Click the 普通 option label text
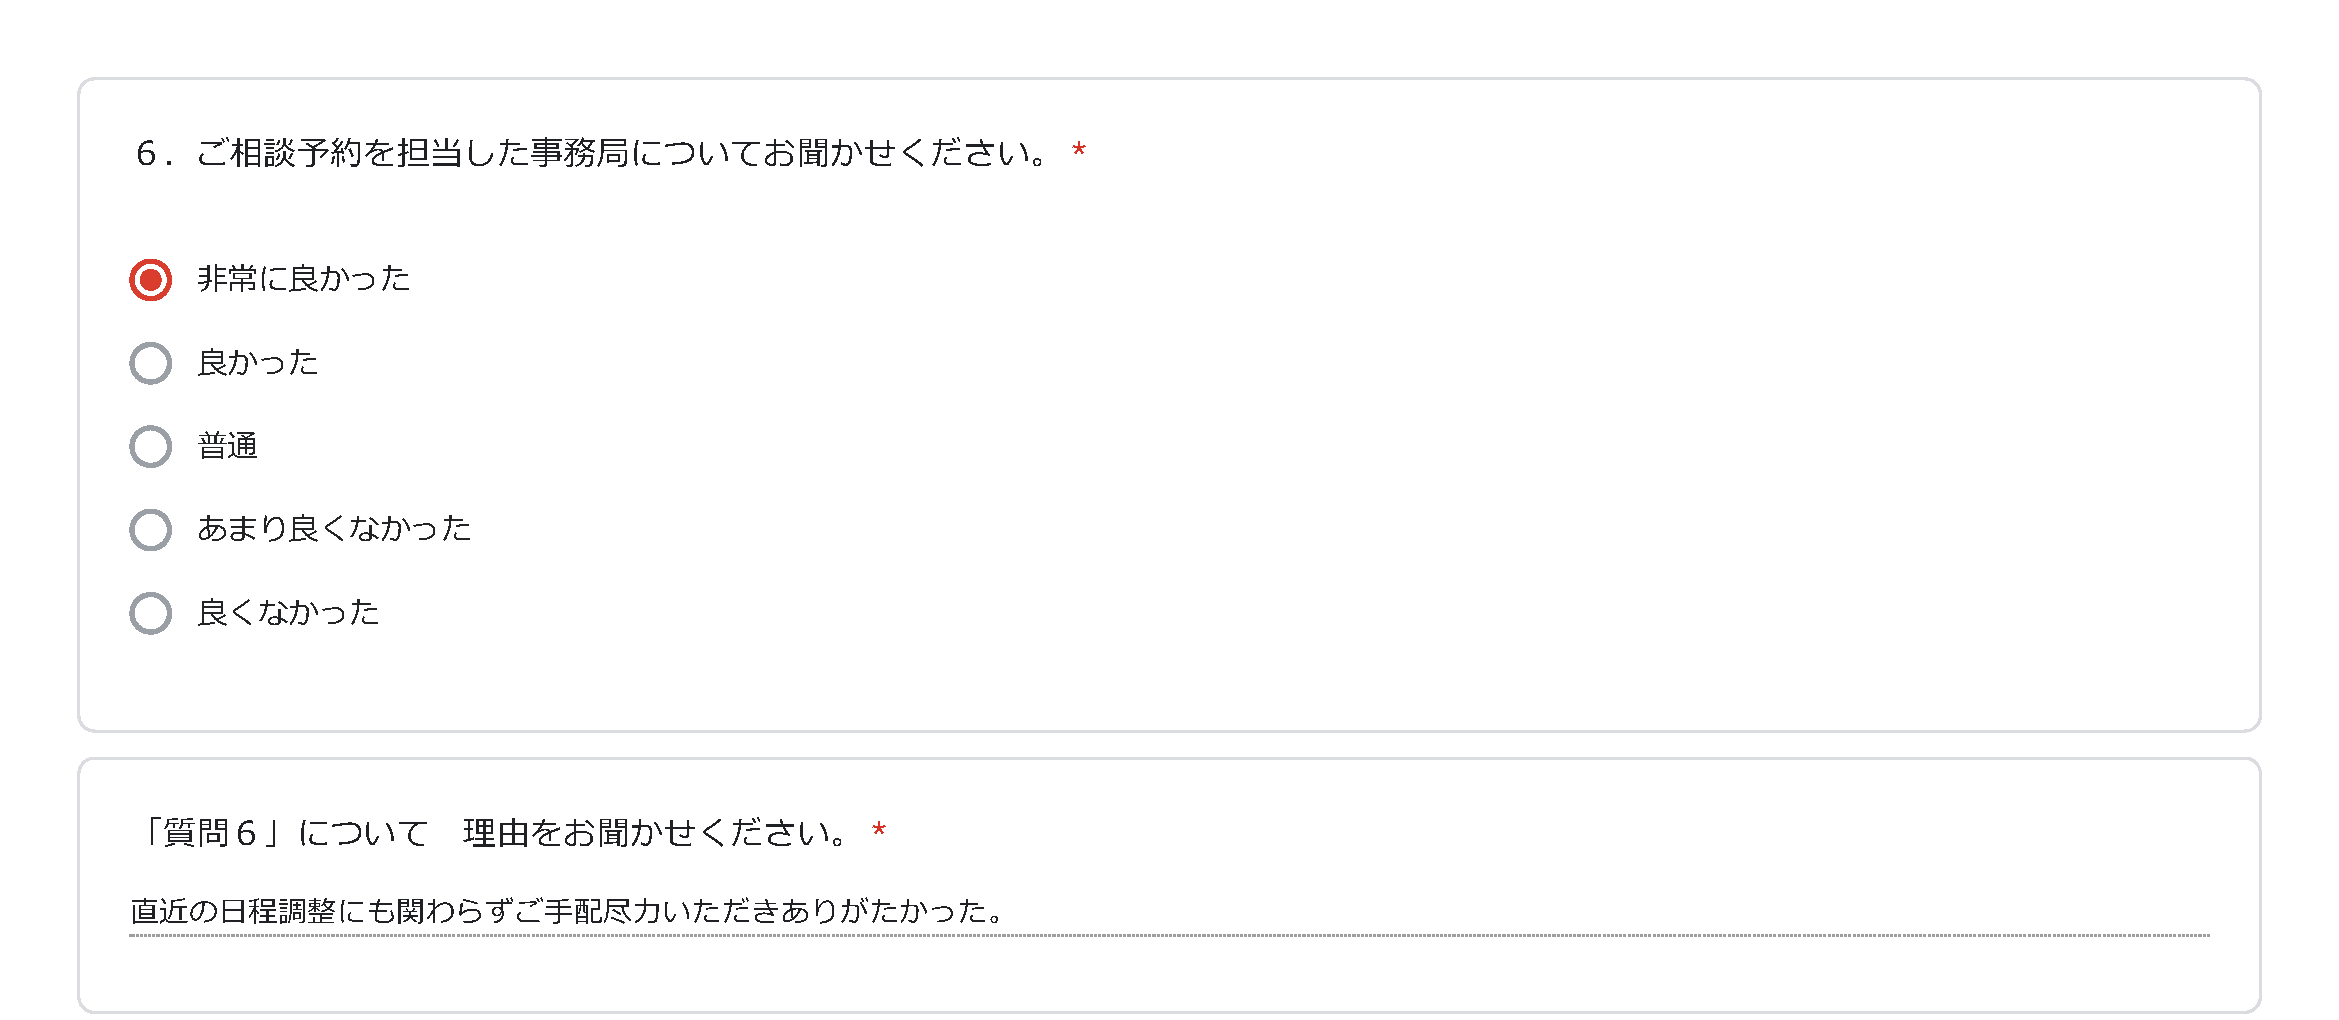 [228, 445]
